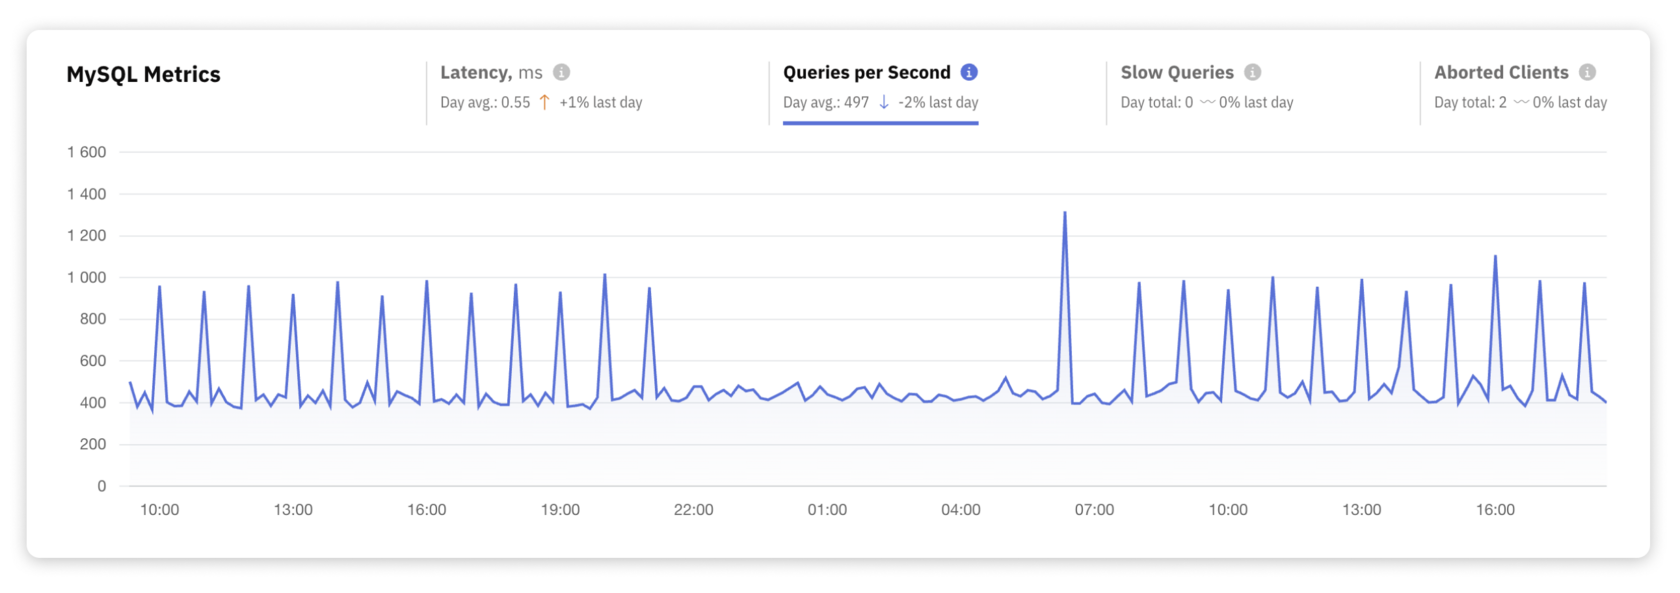Open the Aborted Clients metric view
This screenshot has width=1680, height=593.
(x=1501, y=72)
